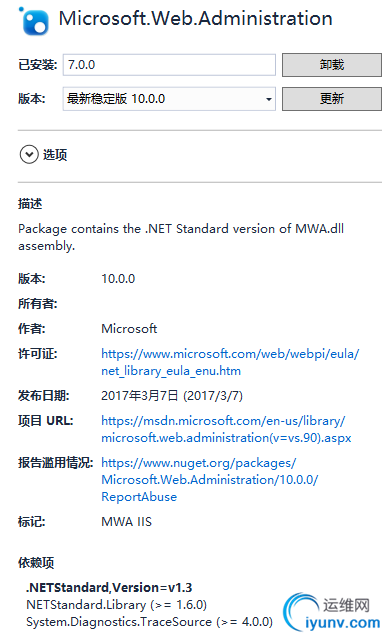Click the iyunv.com watermark logo

[332, 613]
